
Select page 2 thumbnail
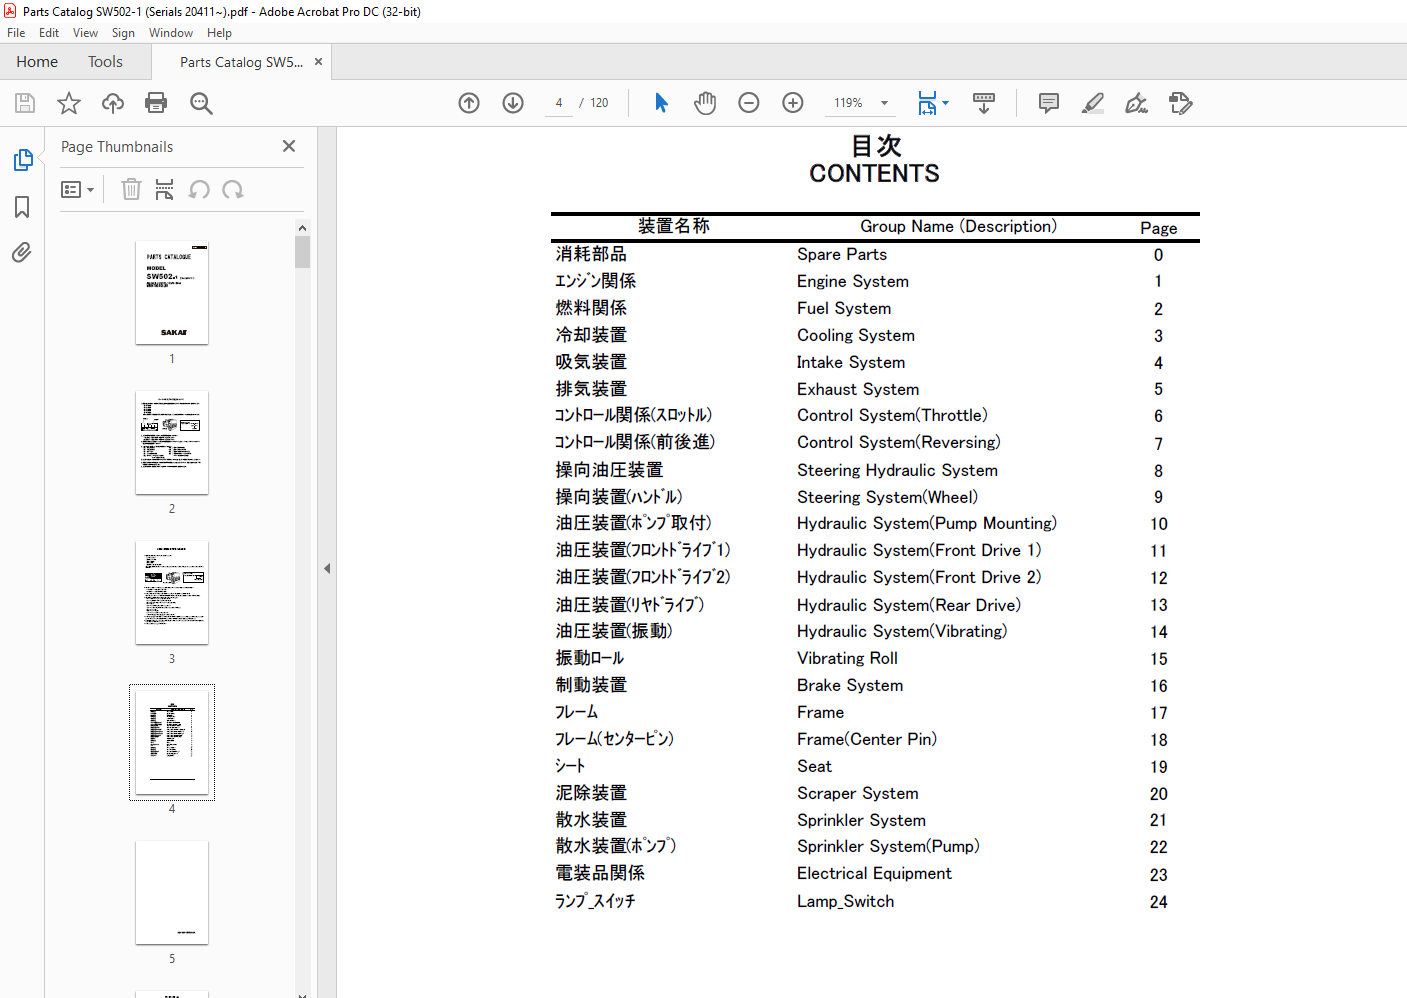pos(172,443)
